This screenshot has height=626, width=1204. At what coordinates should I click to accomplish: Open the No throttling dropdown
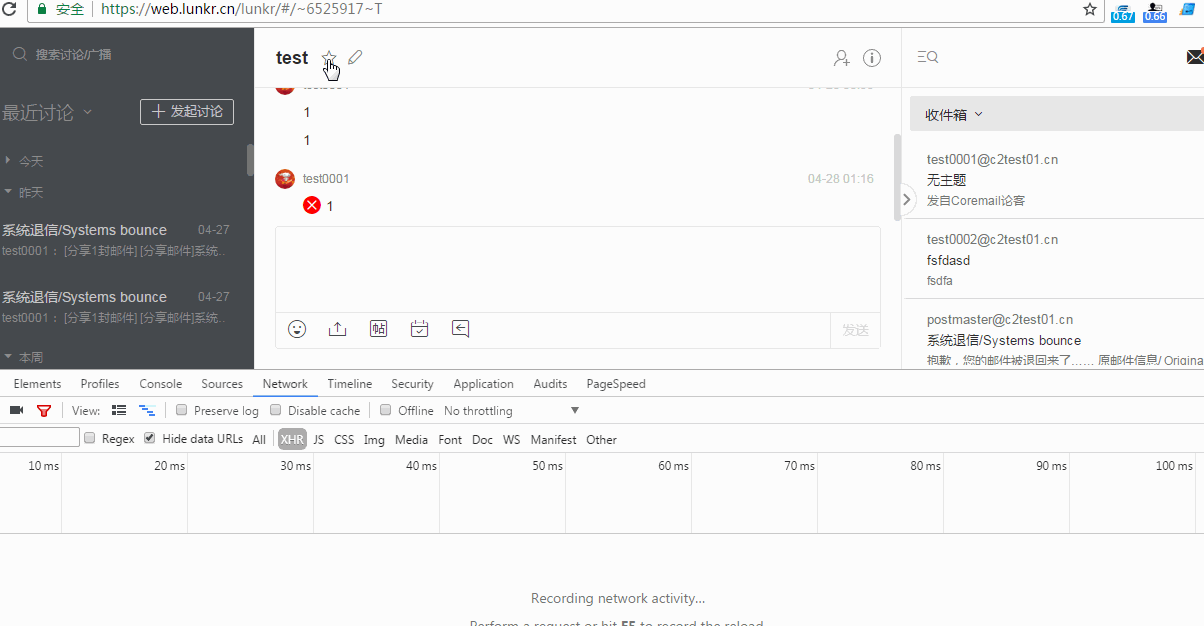click(x=511, y=411)
